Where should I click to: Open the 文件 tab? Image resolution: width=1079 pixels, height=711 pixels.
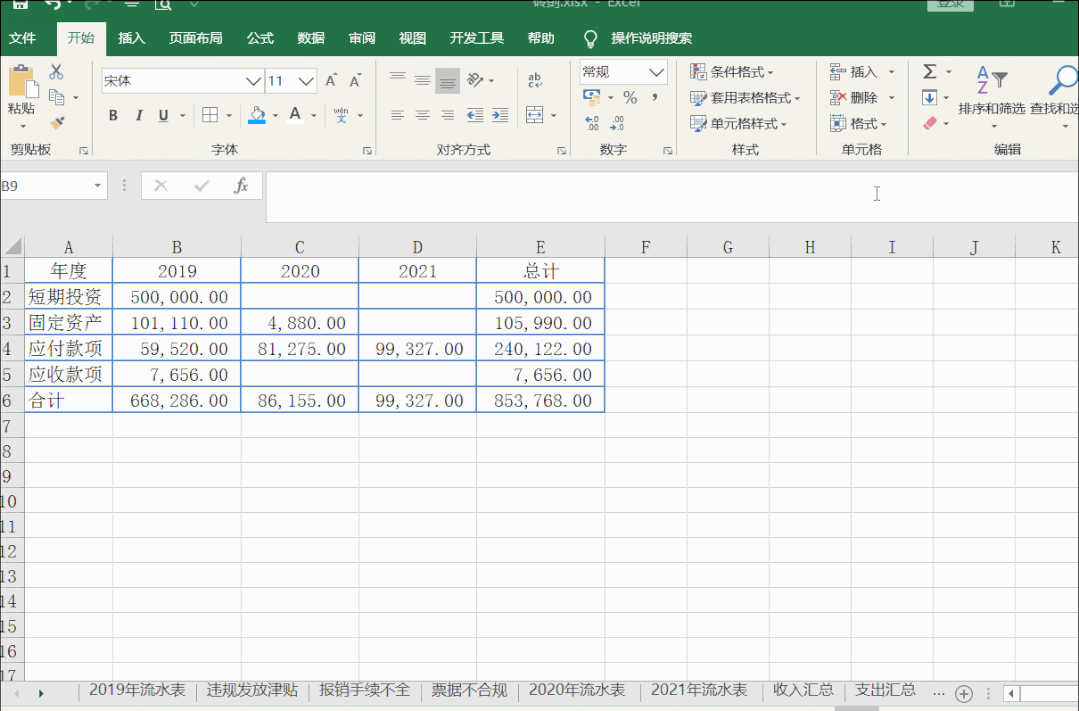click(23, 38)
